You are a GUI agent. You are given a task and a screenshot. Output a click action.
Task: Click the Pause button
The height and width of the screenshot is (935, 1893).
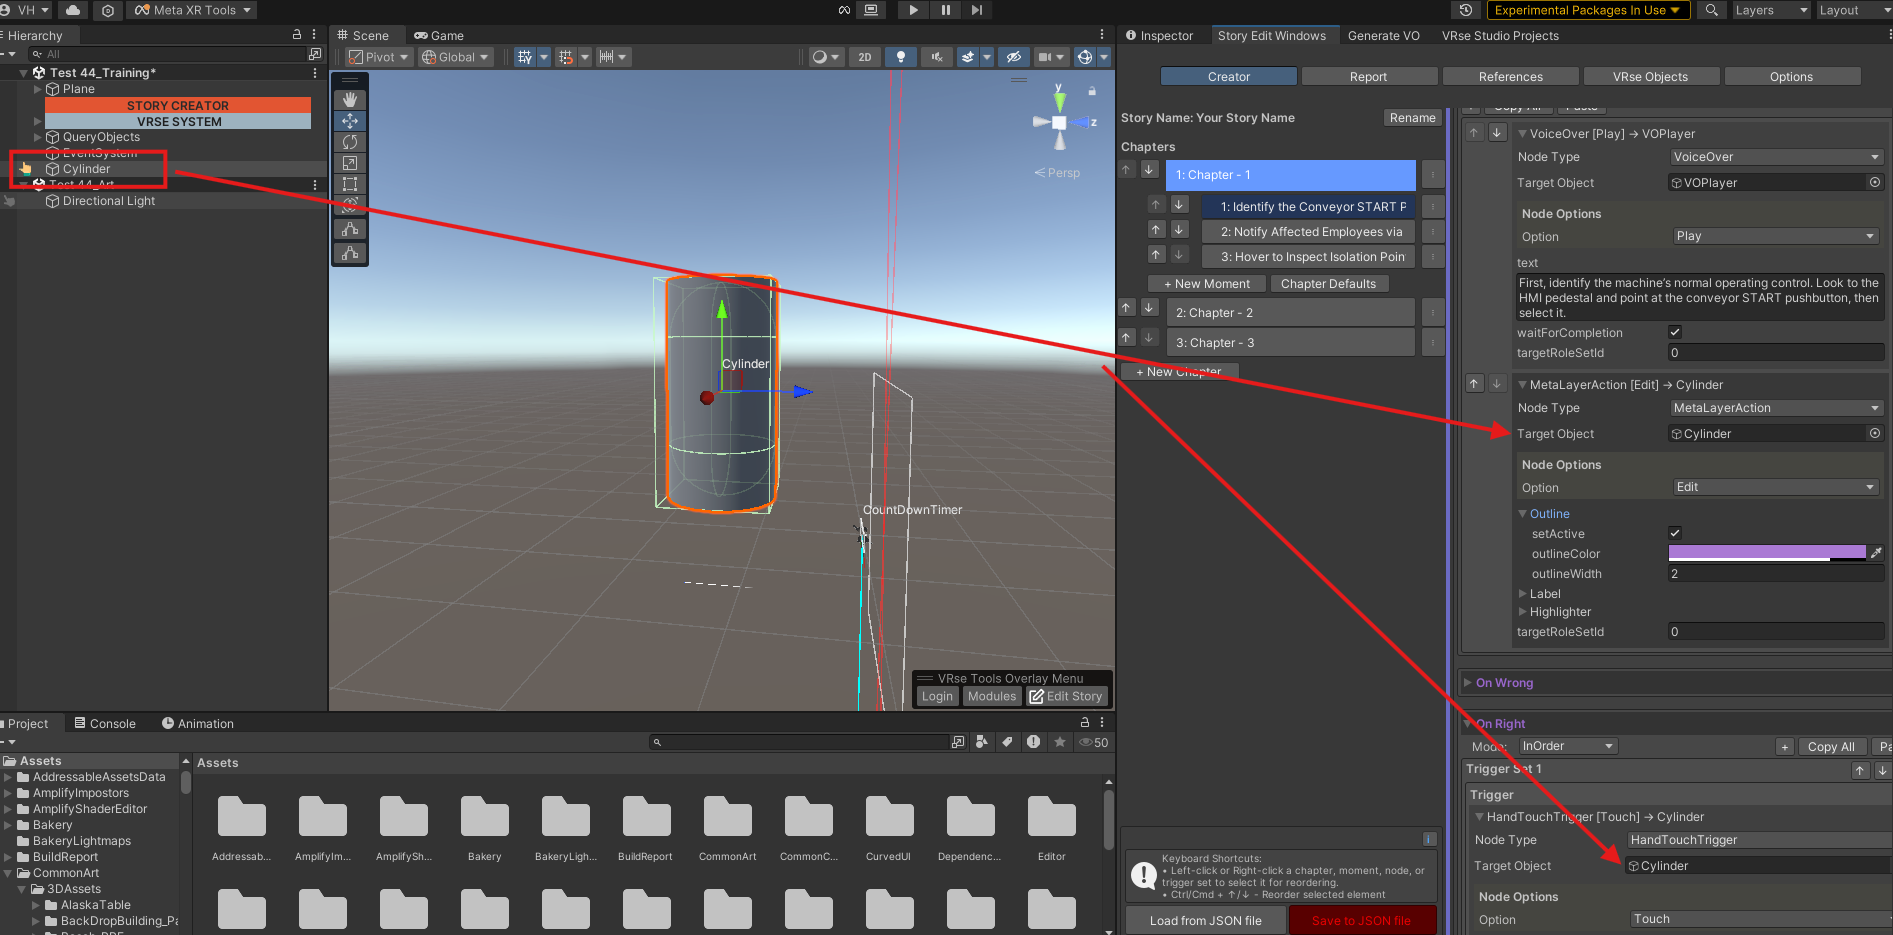coord(945,10)
